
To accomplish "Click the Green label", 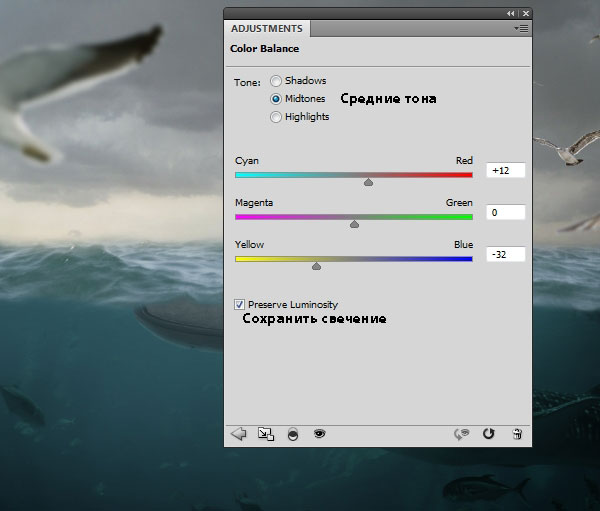I will 459,202.
